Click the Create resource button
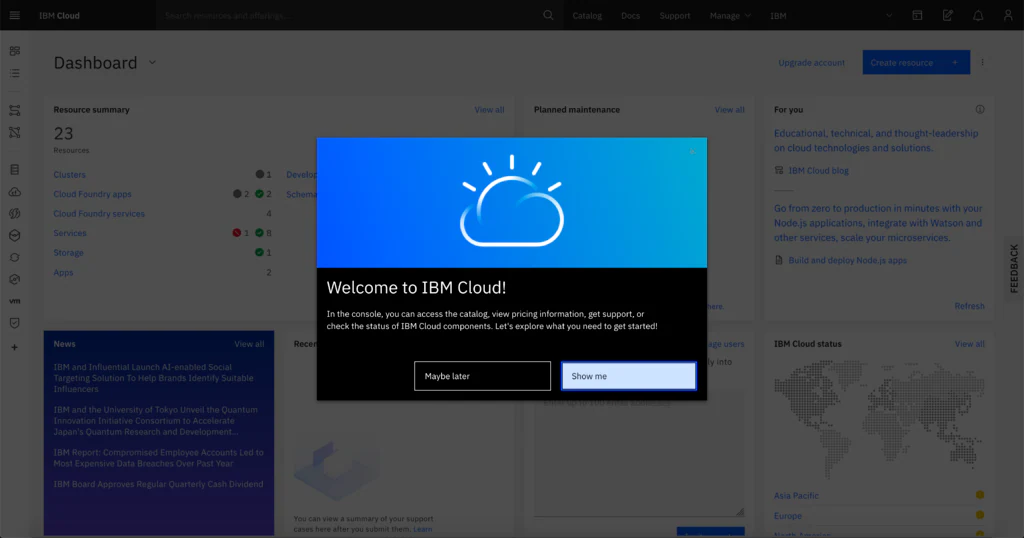Screen dimensions: 1024x538 (x=916, y=63)
